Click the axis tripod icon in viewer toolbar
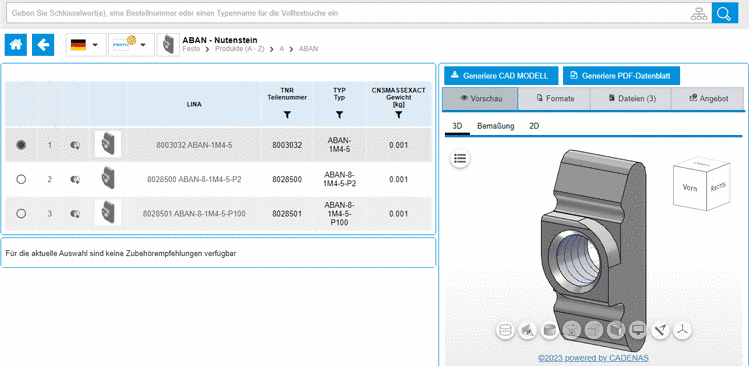750x366 pixels. tap(683, 330)
